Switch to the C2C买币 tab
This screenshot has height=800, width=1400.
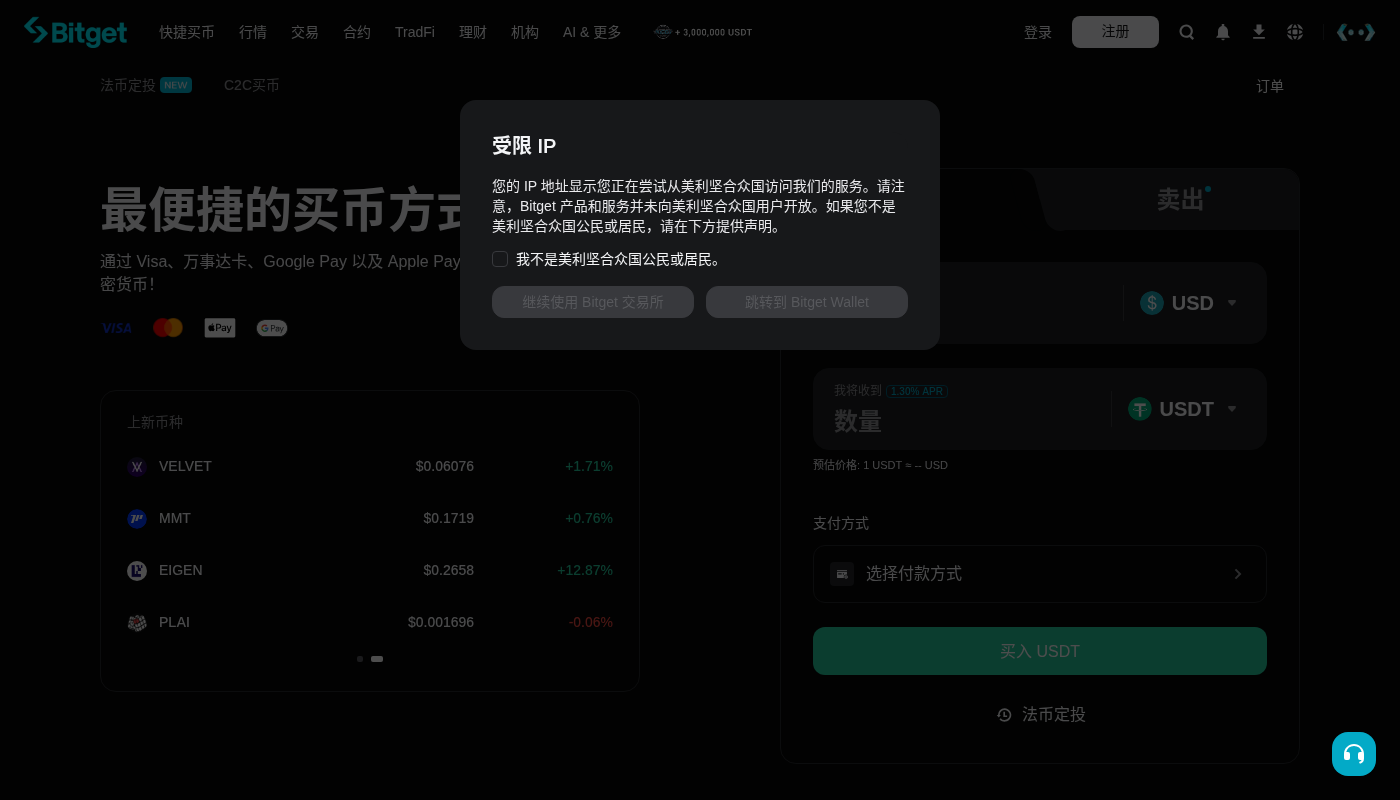(252, 85)
